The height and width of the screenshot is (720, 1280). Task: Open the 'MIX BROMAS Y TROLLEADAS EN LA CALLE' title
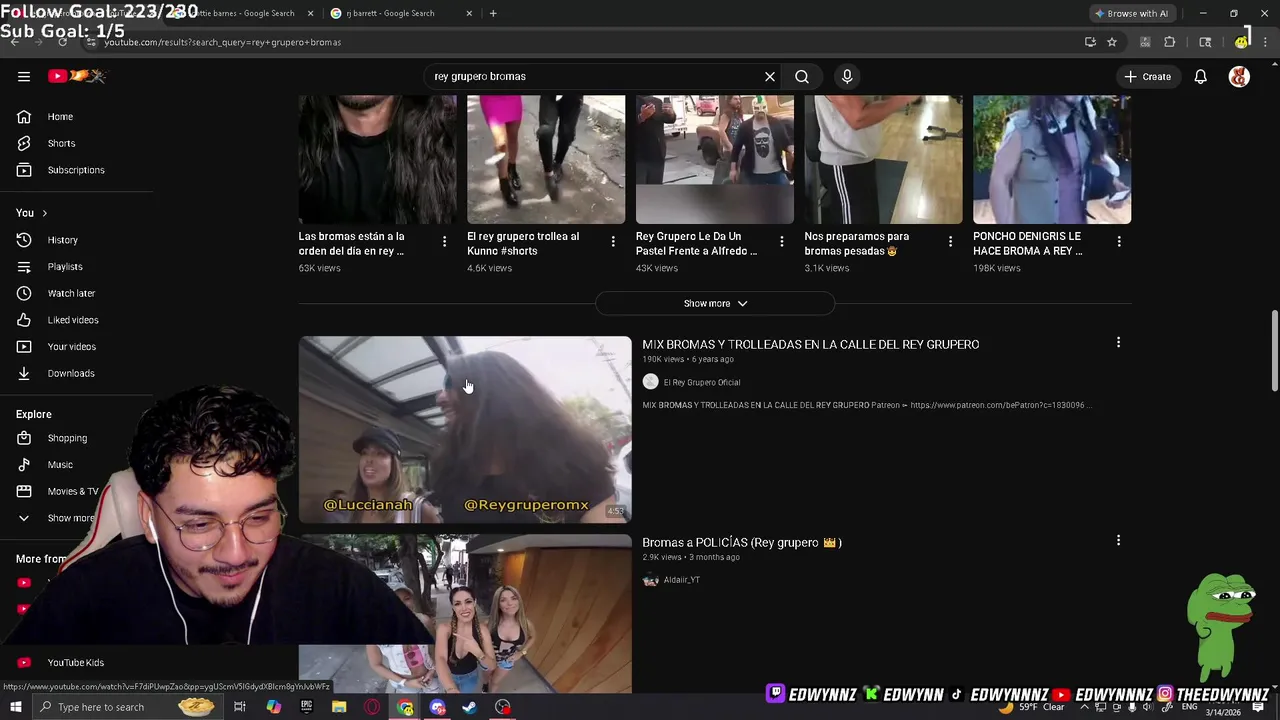point(810,344)
